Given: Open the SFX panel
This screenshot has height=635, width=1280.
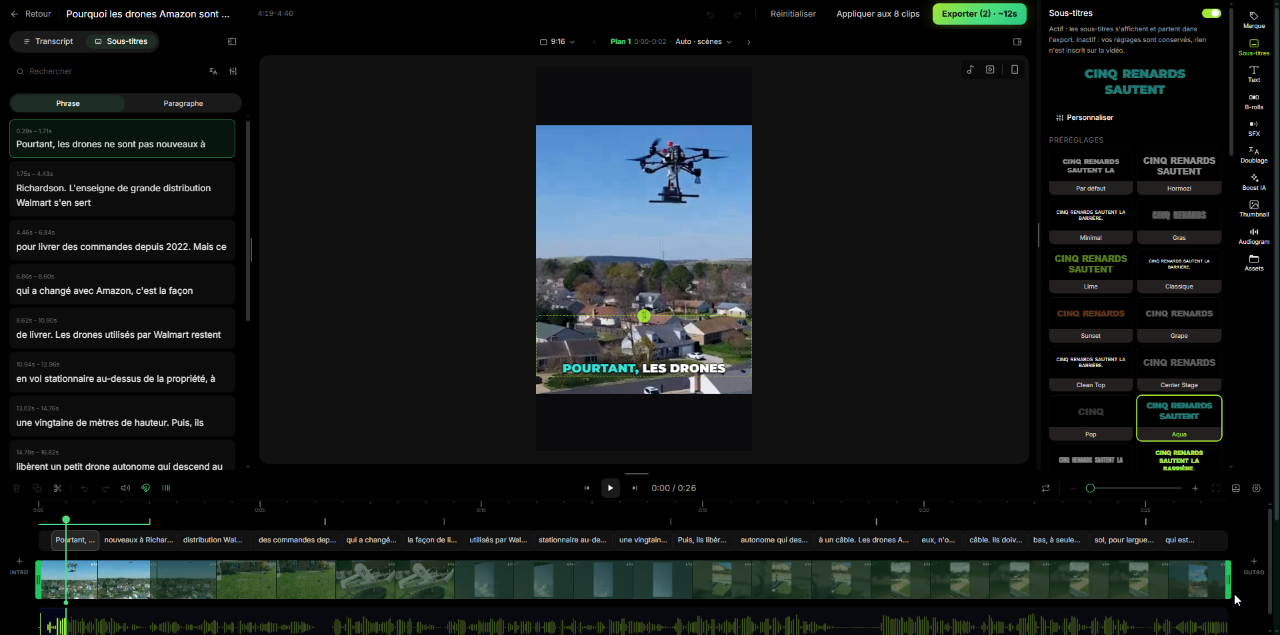Looking at the screenshot, I should point(1254,128).
